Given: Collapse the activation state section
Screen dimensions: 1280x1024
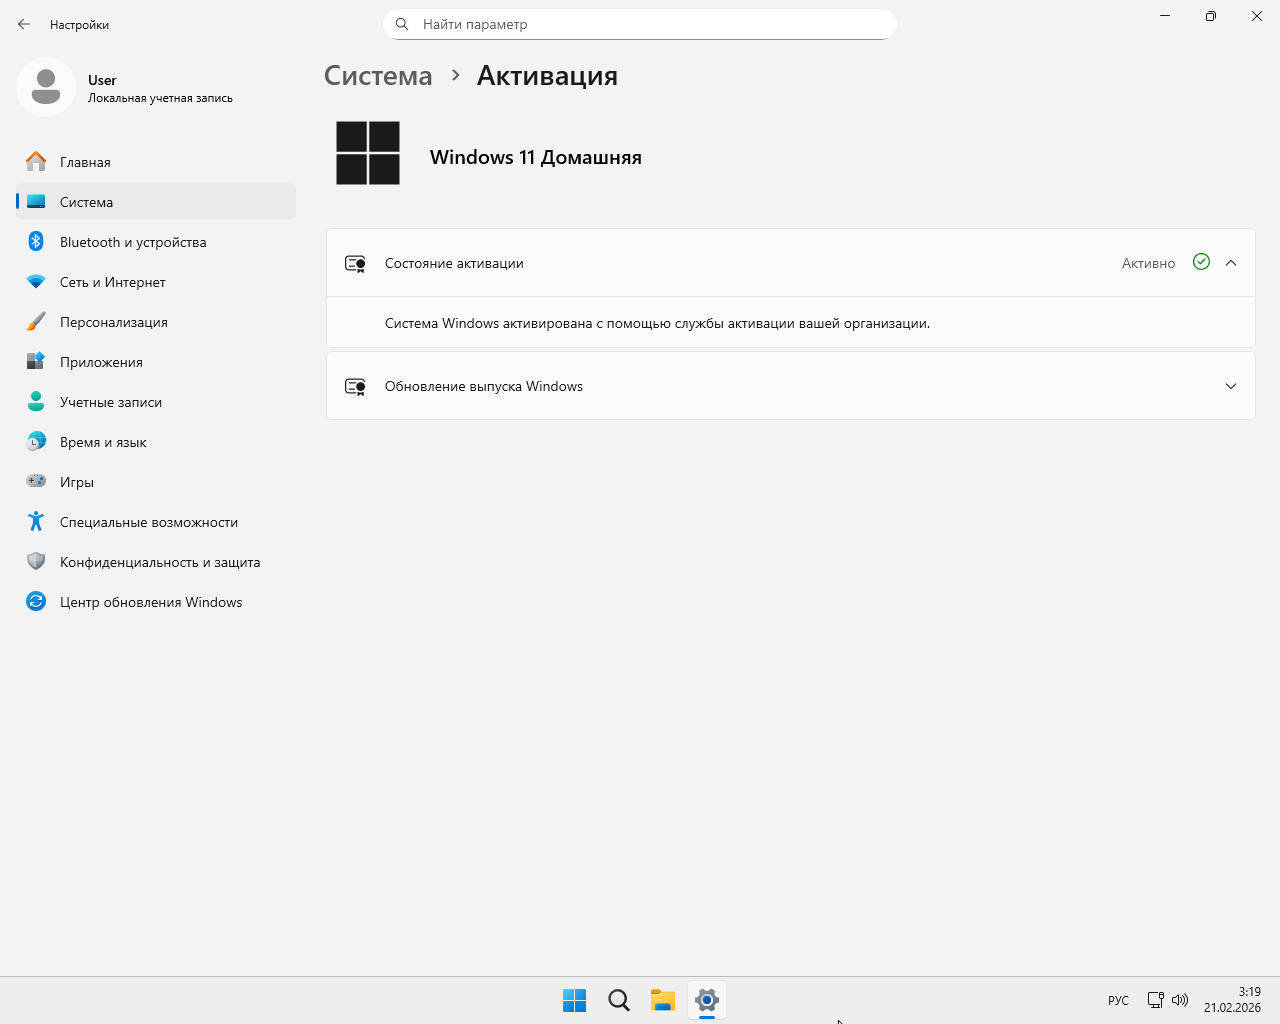Looking at the screenshot, I should tap(1231, 263).
